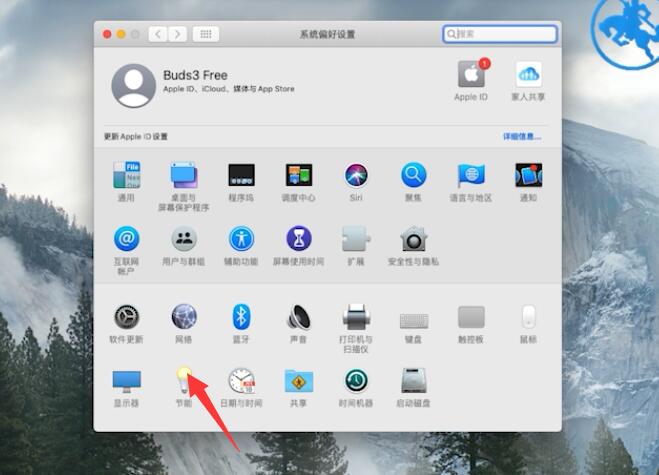The width and height of the screenshot is (659, 475).
Task: Click the user profile avatar
Action: click(x=134, y=86)
